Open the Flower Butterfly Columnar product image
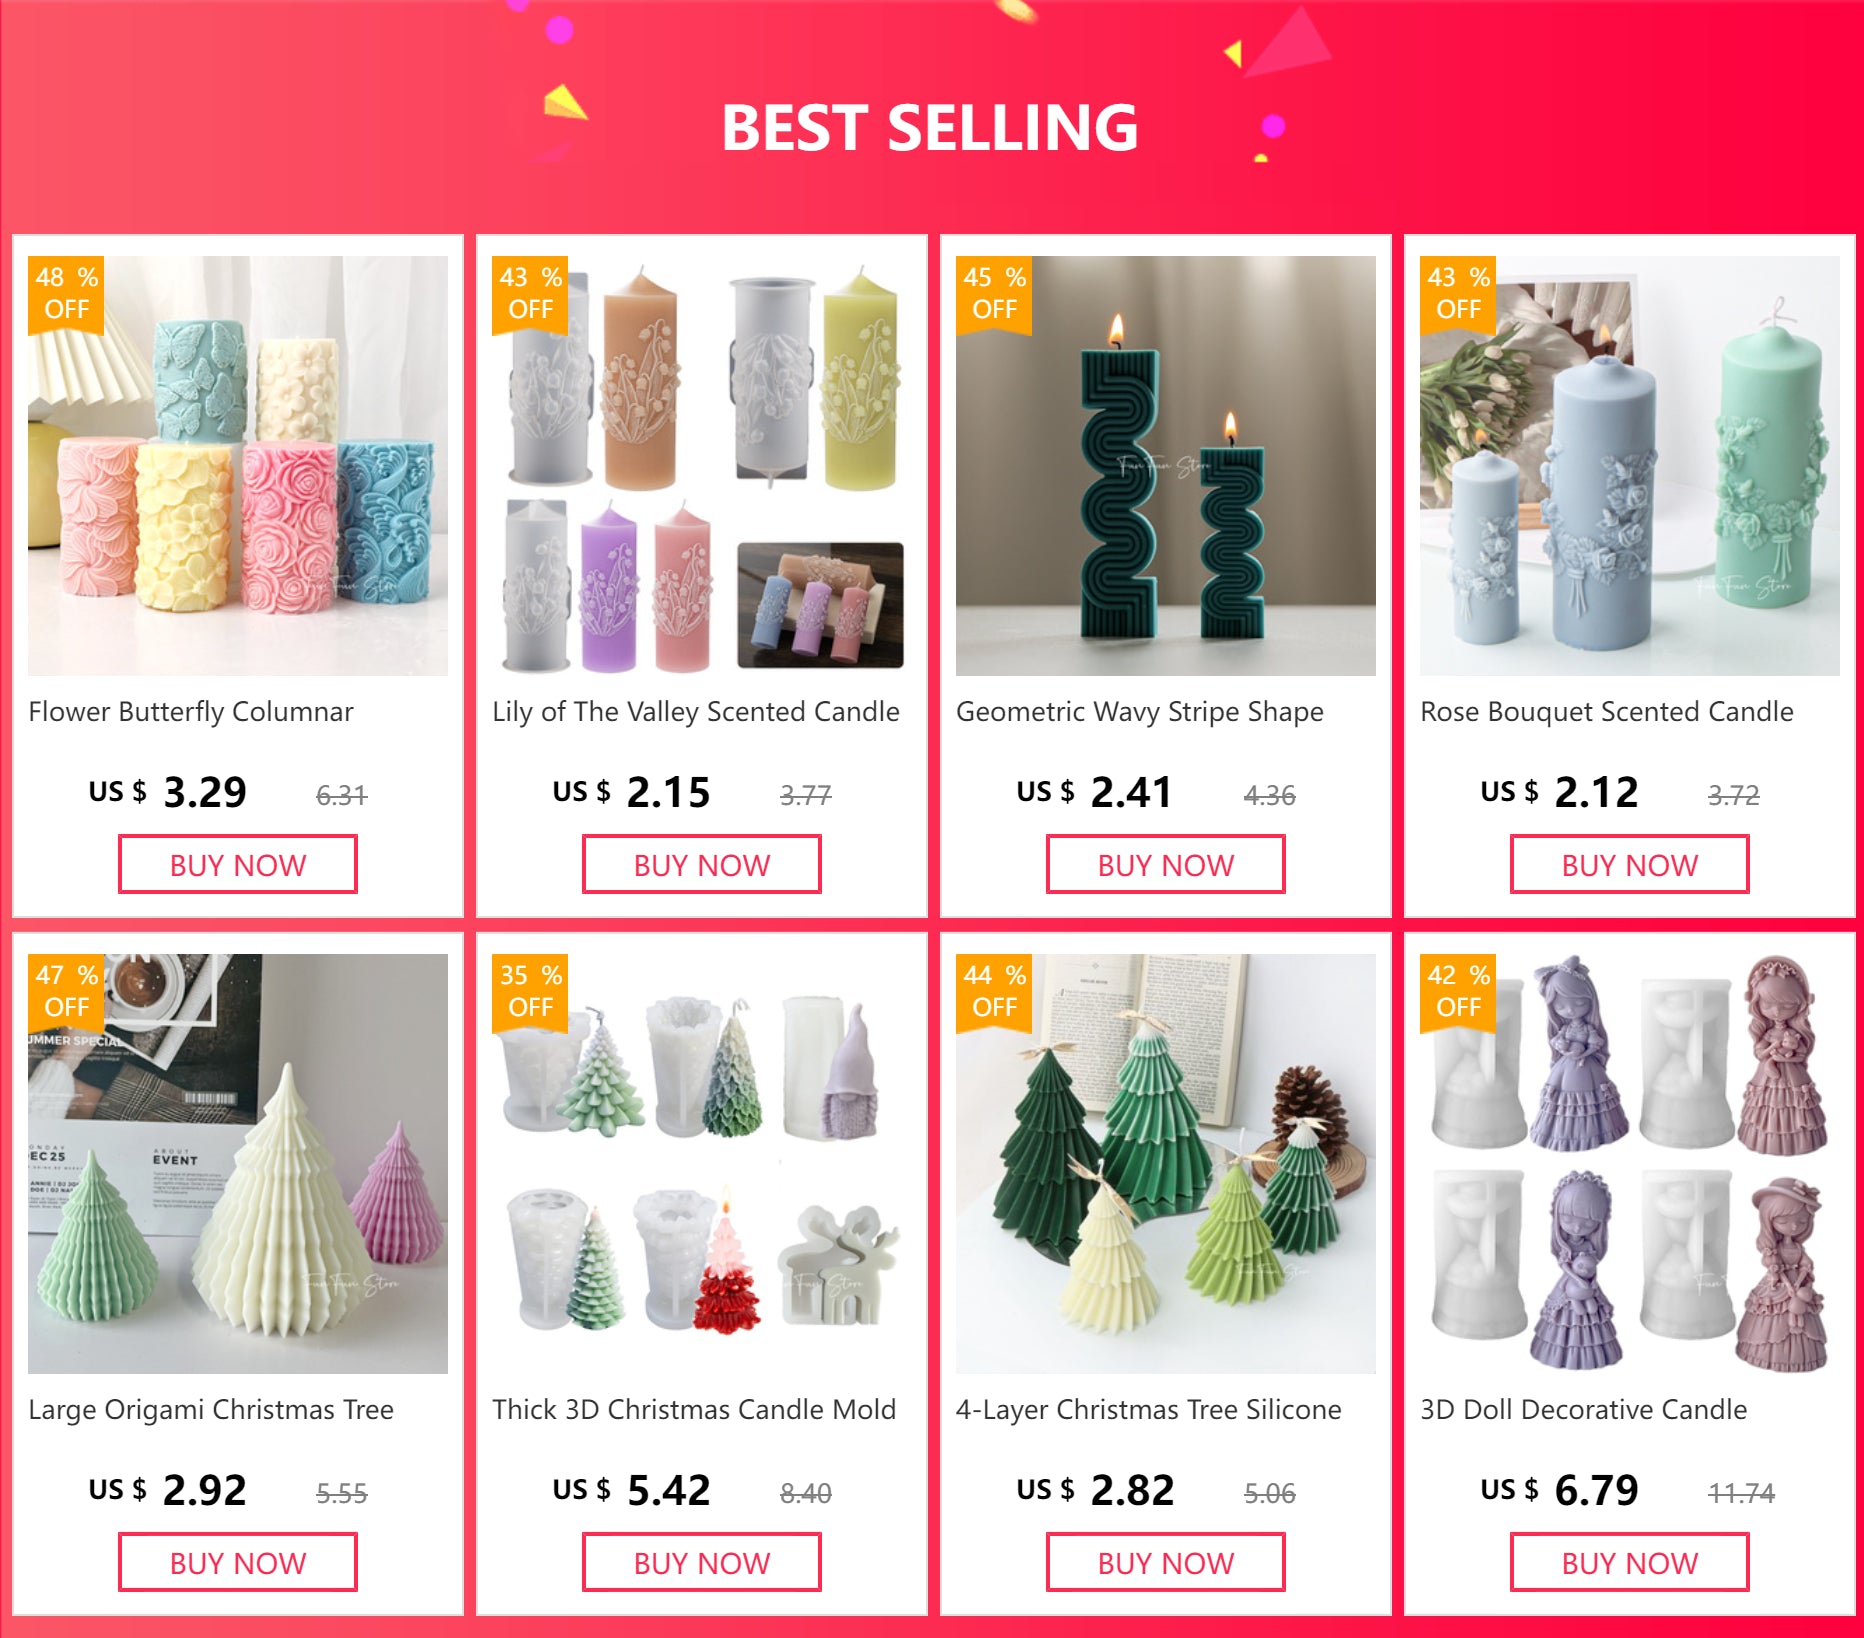Screen dimensions: 1864x1638 point(238,466)
